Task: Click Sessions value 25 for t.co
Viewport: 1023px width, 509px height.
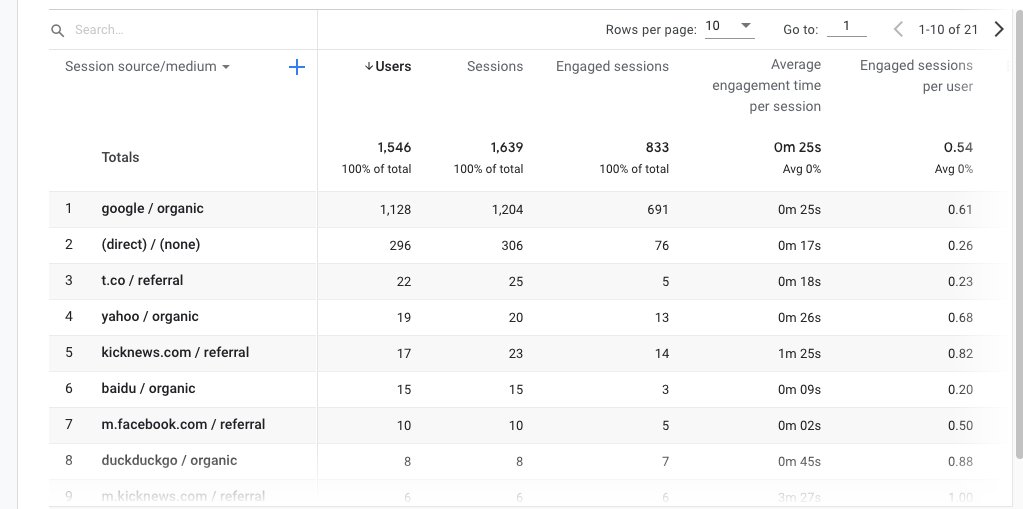Action: coord(515,282)
